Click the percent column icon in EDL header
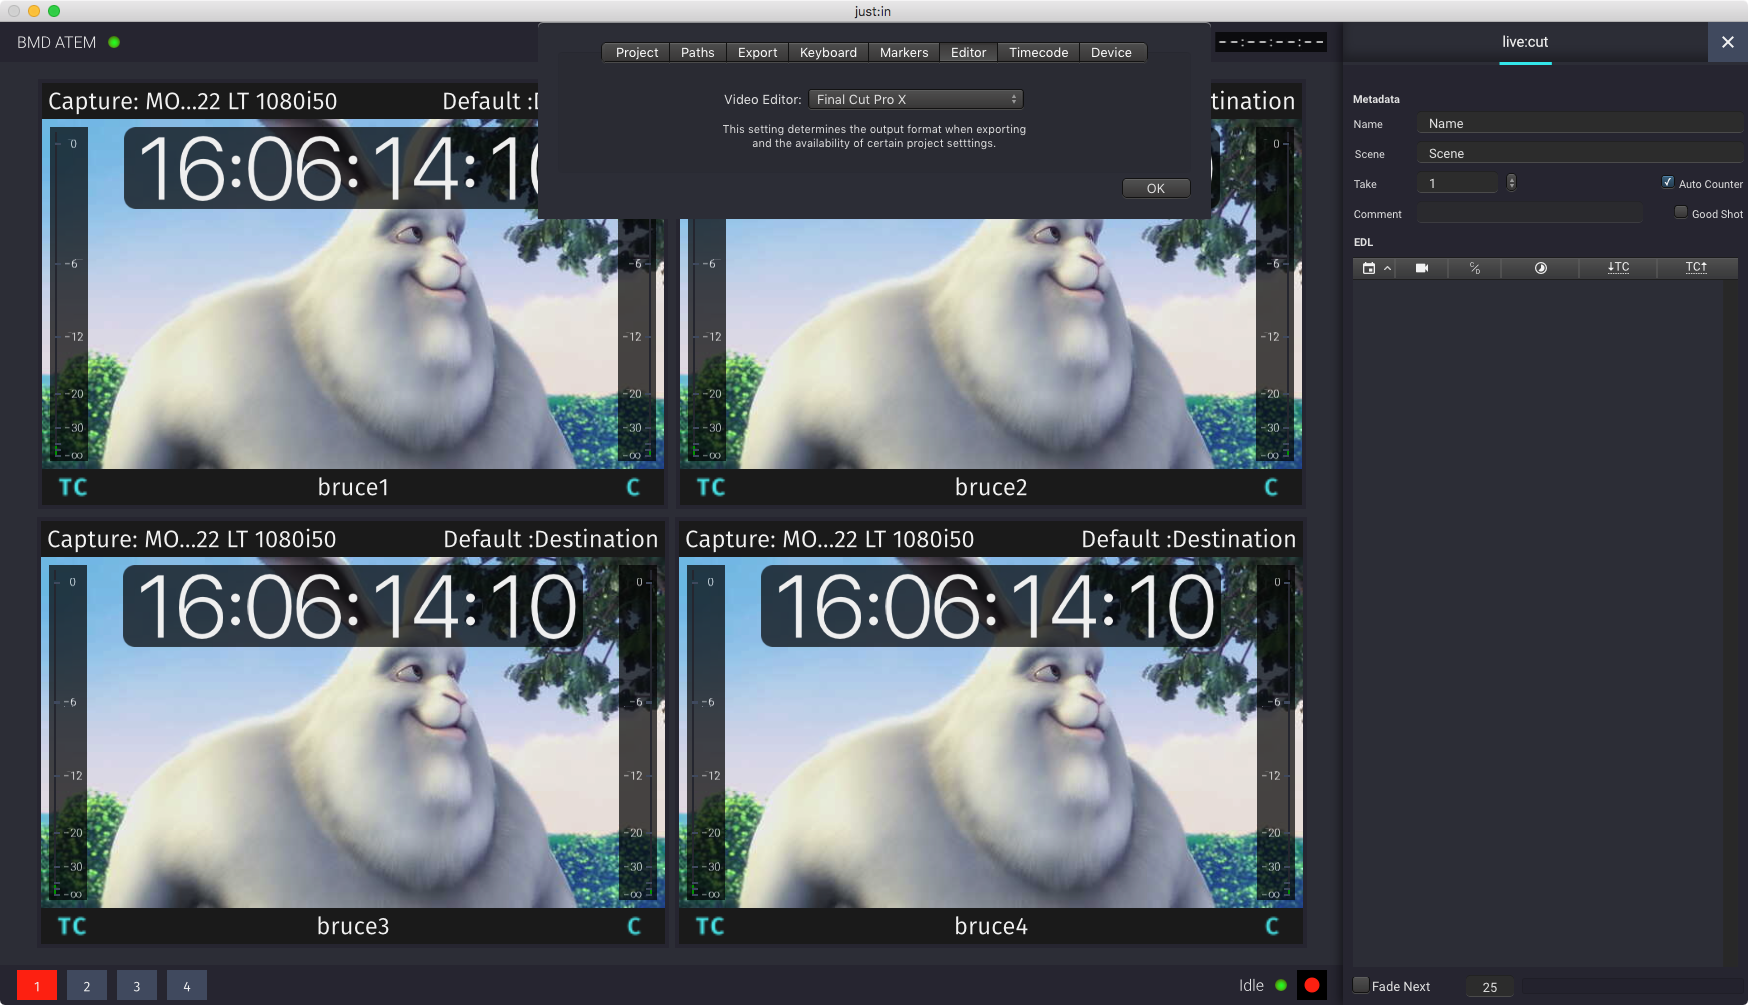Image resolution: width=1748 pixels, height=1005 pixels. [1475, 268]
